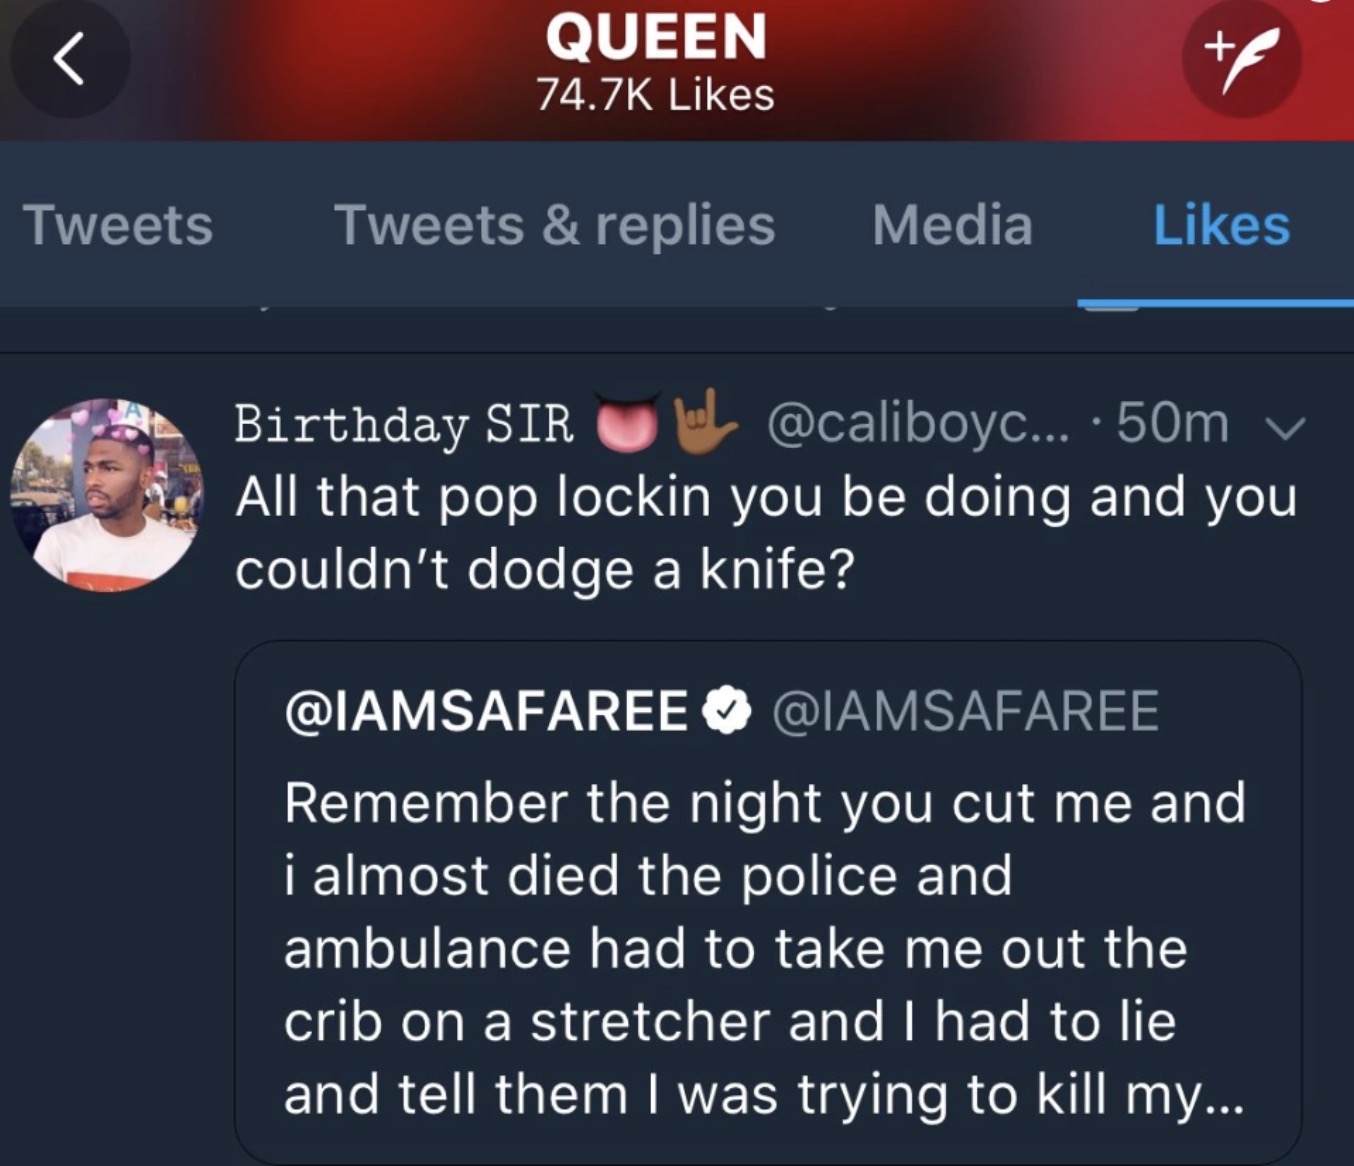Go back with the left arrow

click(68, 60)
